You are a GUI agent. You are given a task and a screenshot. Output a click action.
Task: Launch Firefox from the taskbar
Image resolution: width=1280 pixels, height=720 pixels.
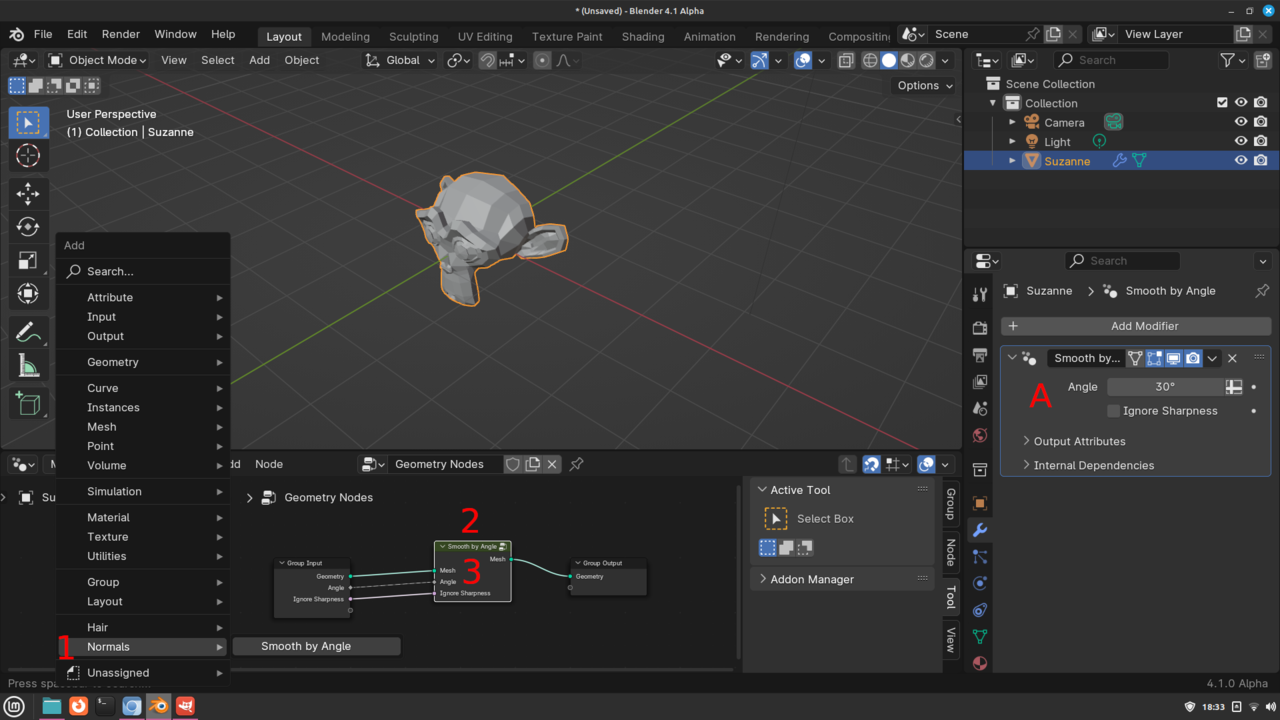click(x=78, y=706)
